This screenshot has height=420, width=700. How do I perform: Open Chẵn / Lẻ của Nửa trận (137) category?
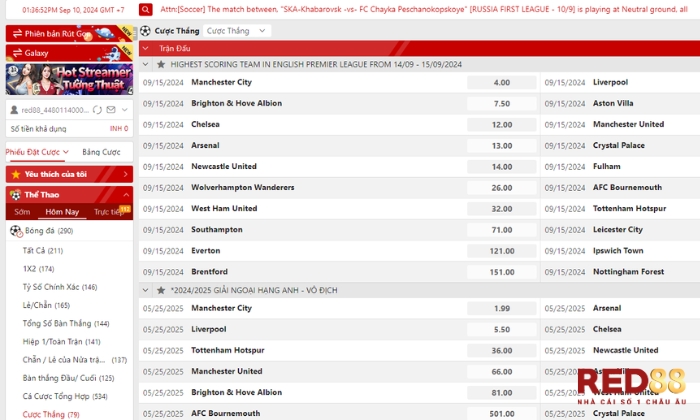pos(75,360)
